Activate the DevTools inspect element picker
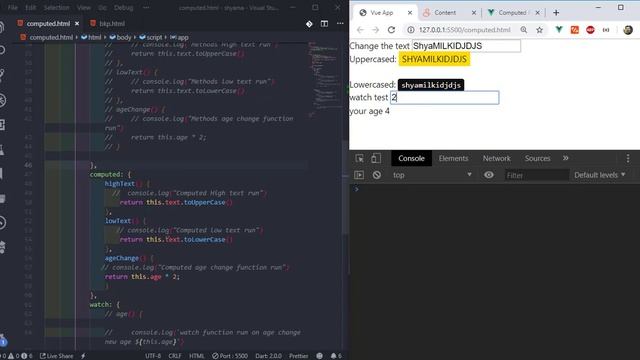Viewport: 640px width, 360px height. 359,158
